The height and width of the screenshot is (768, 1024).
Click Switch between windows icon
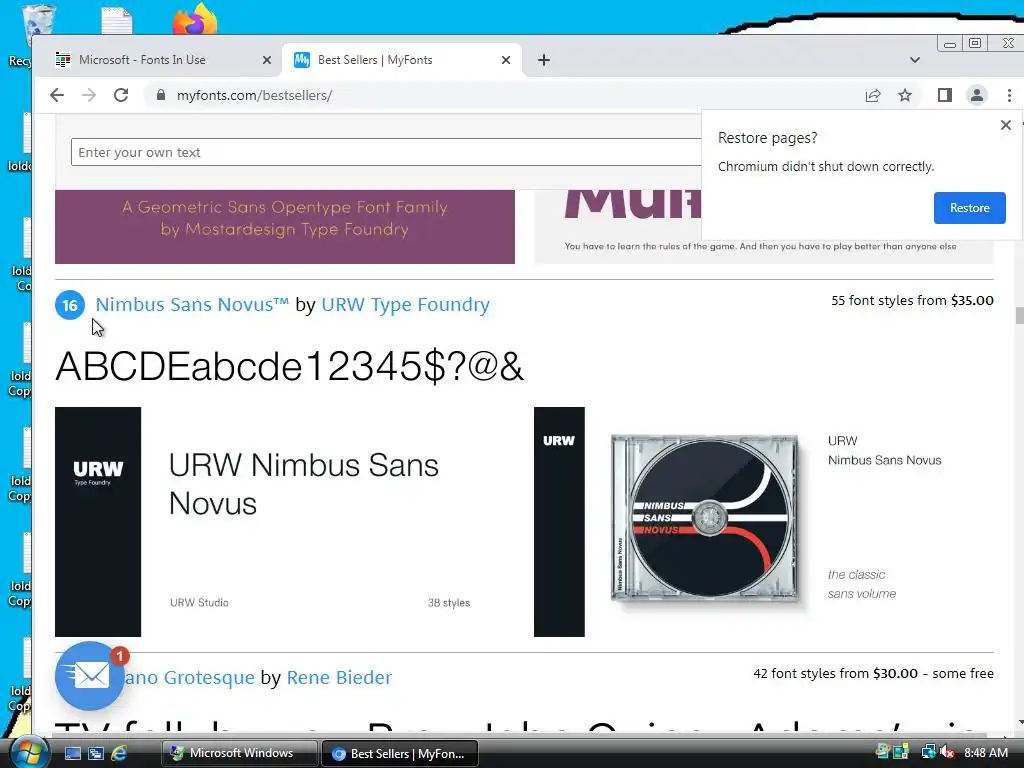pyautogui.click(x=96, y=753)
